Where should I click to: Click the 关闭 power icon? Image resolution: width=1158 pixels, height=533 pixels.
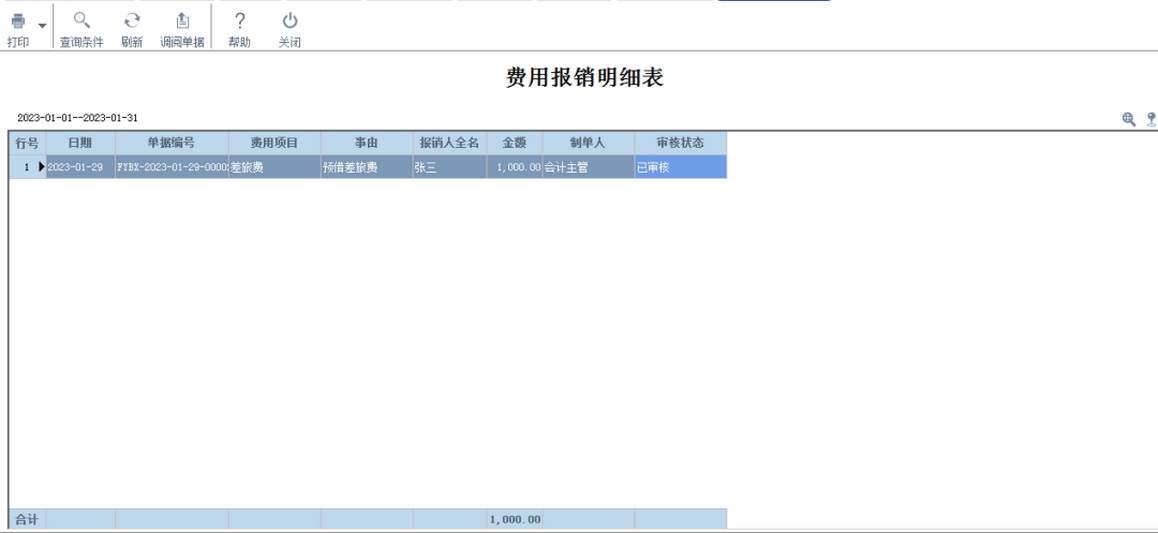(289, 29)
